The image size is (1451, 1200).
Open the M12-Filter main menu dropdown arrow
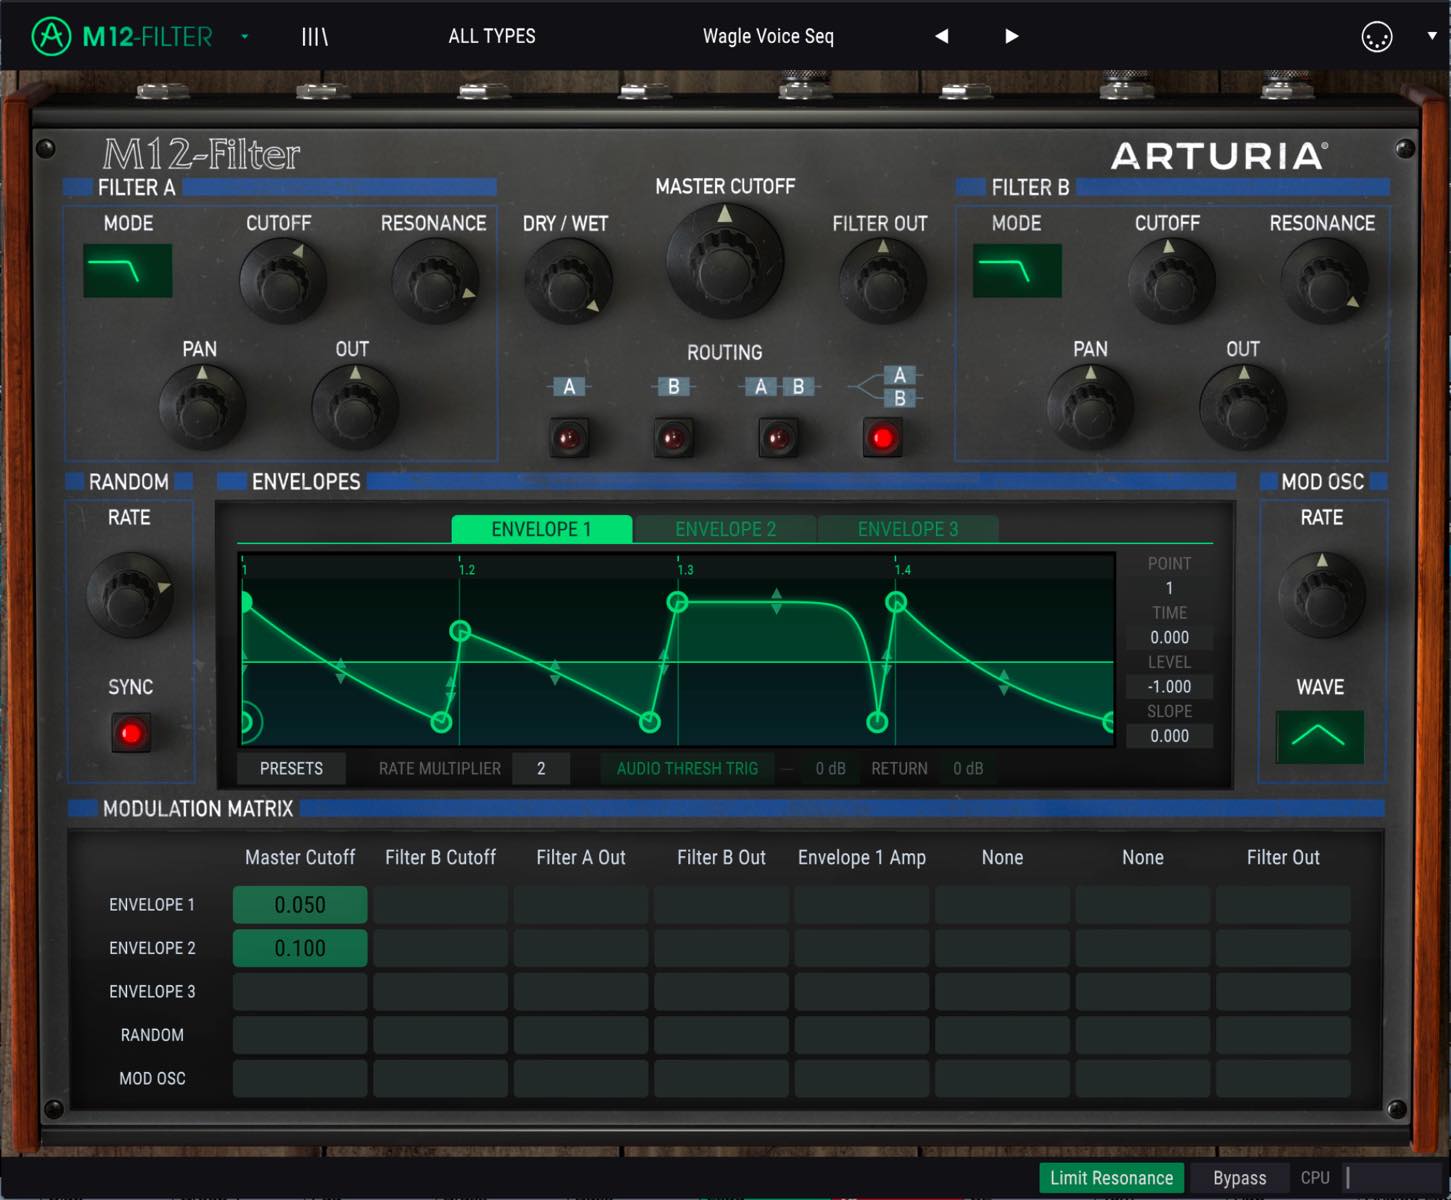(x=245, y=37)
